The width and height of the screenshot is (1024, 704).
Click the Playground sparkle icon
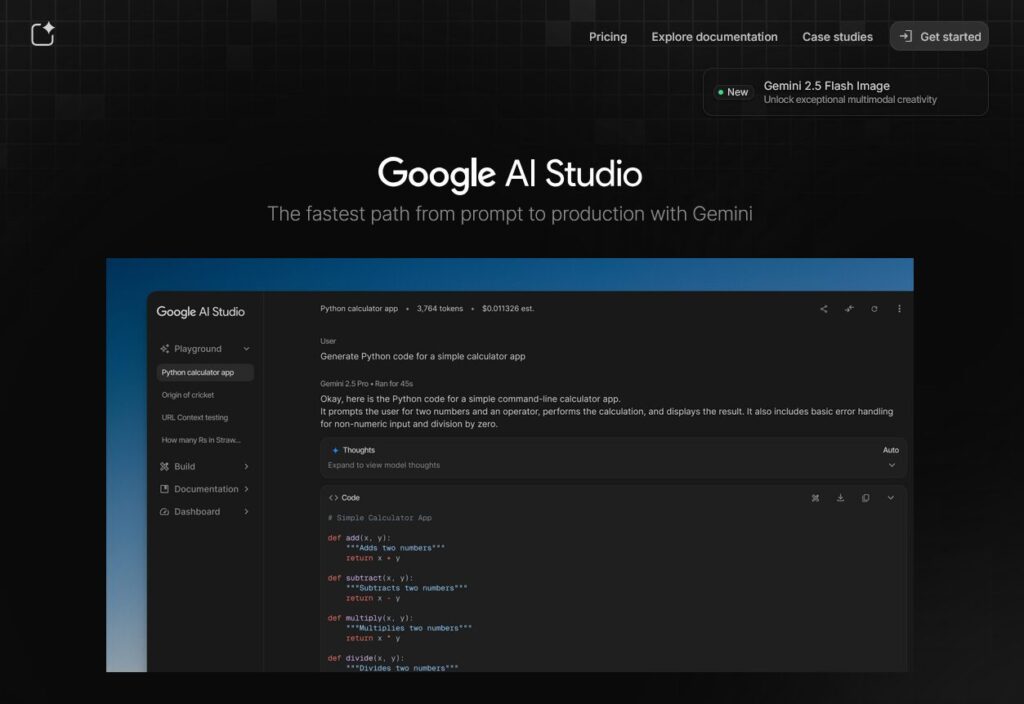pos(165,349)
